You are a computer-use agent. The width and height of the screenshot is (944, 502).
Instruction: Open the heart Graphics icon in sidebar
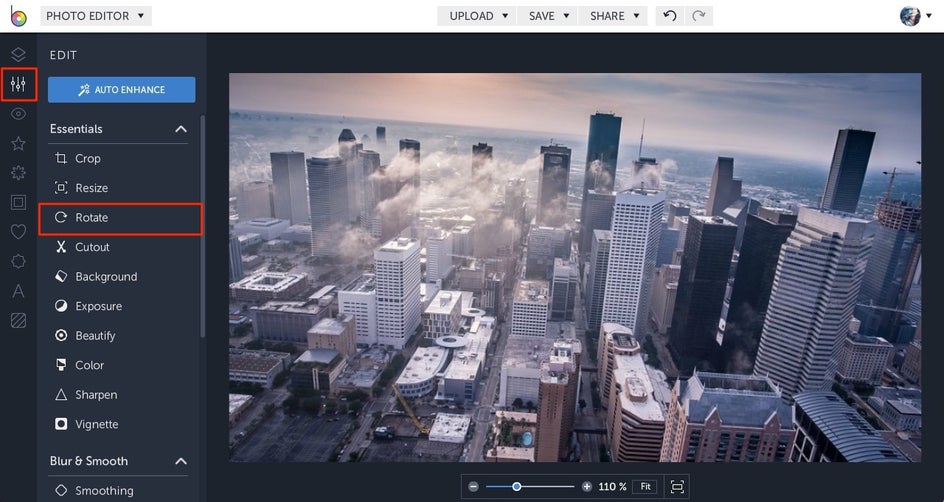(x=18, y=232)
